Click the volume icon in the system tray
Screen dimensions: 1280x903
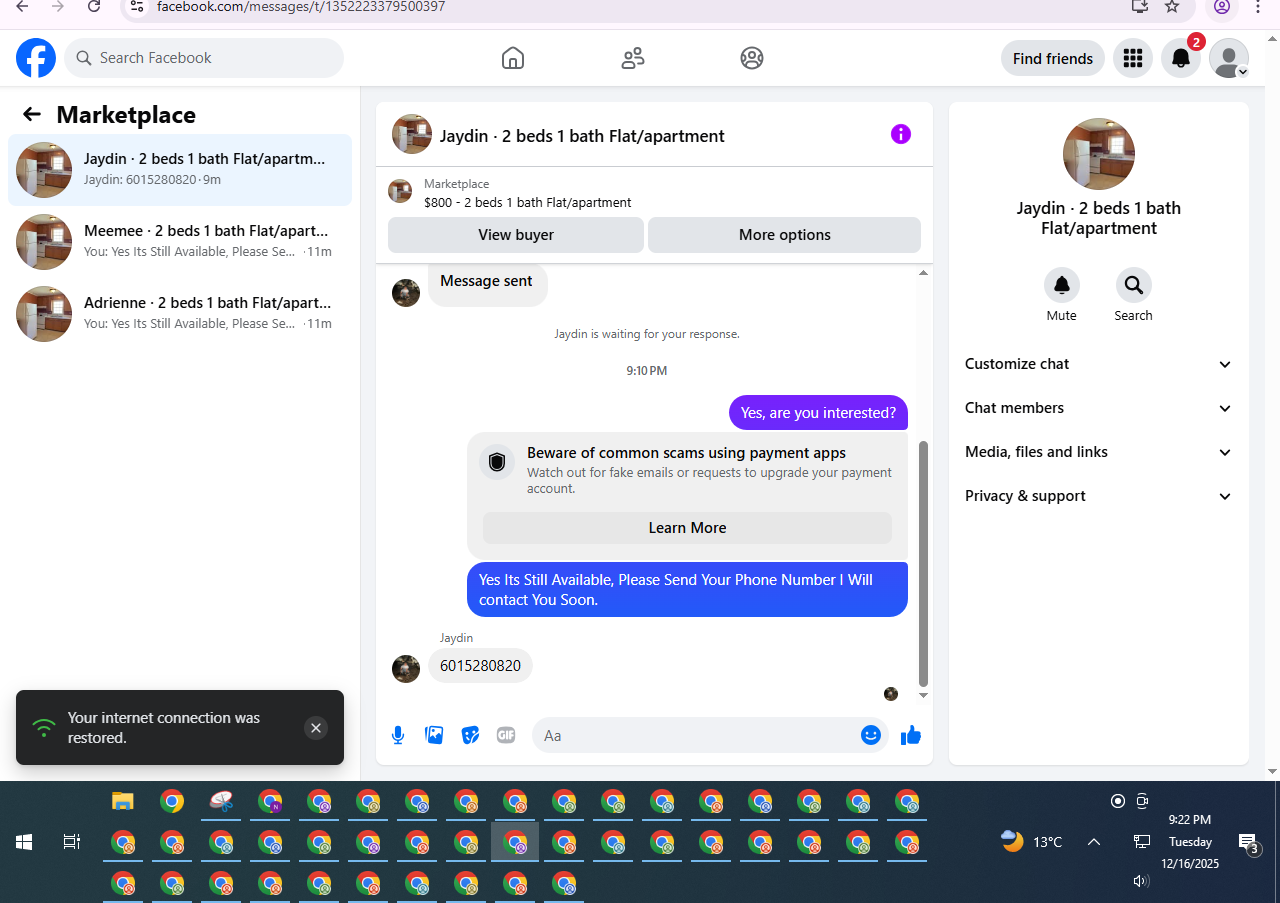coord(1141,881)
